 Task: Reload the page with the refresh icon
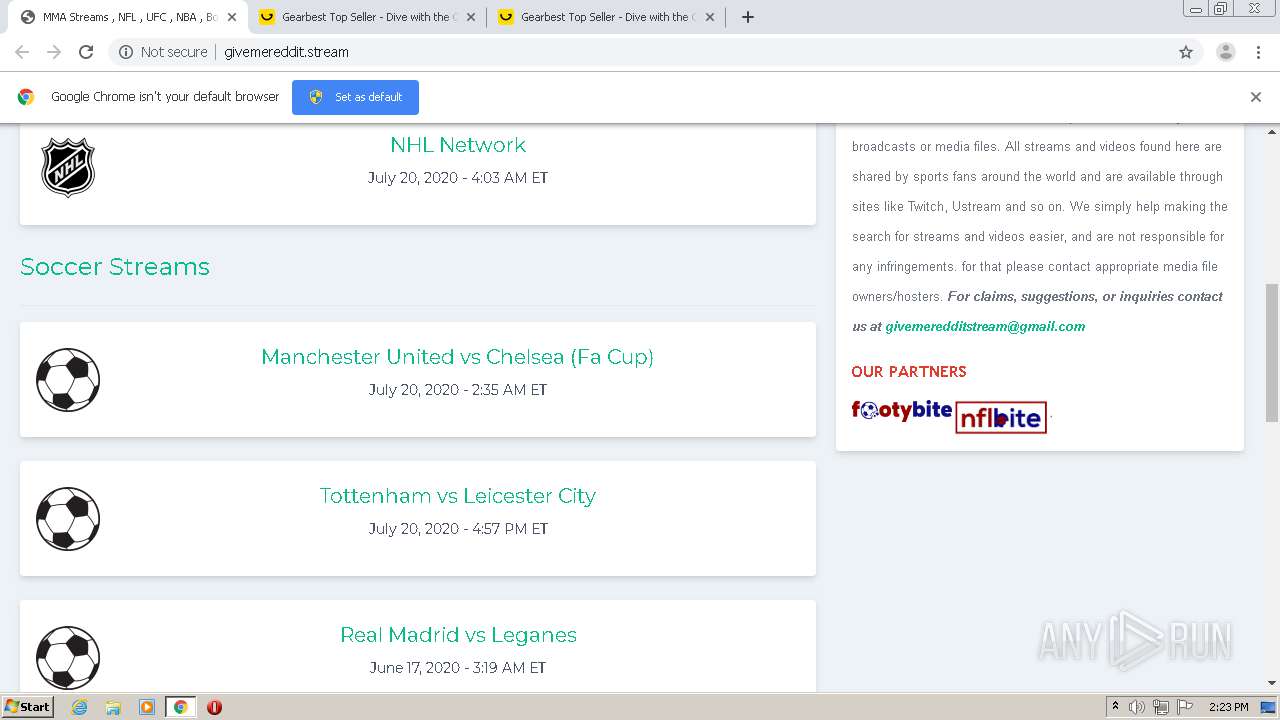(86, 52)
